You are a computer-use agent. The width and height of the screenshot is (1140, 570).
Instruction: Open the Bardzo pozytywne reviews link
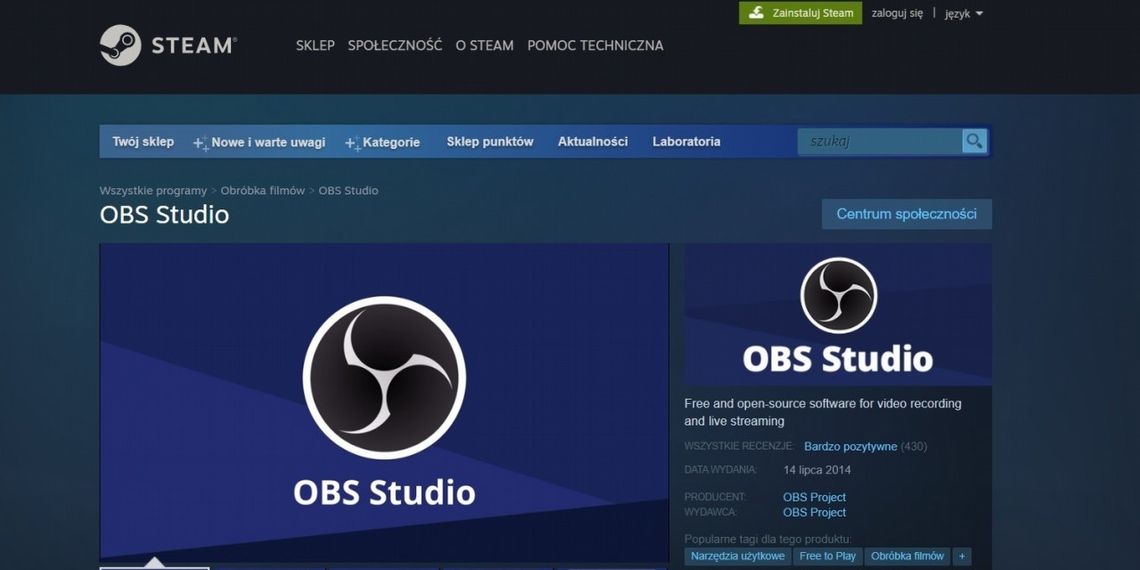[851, 446]
